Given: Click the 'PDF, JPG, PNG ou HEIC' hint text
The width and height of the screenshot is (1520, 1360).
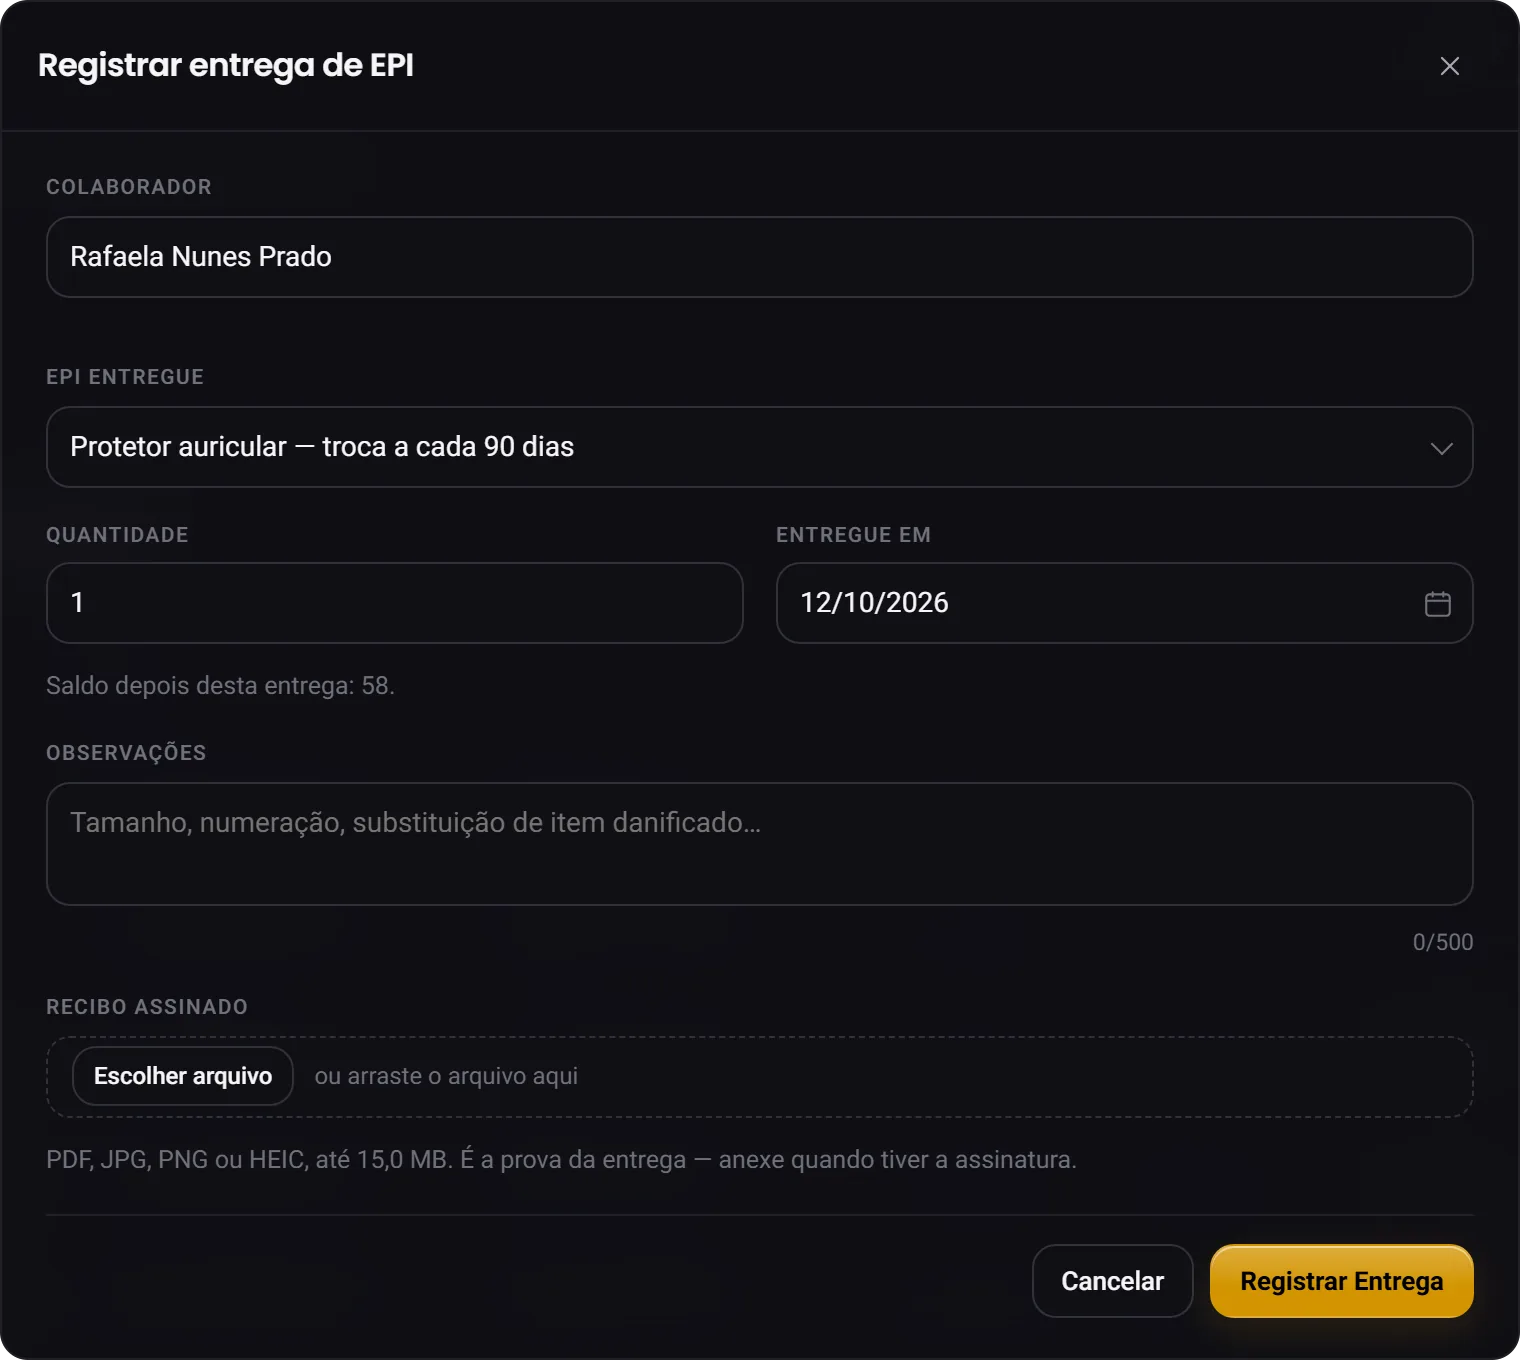Looking at the screenshot, I should point(561,1160).
